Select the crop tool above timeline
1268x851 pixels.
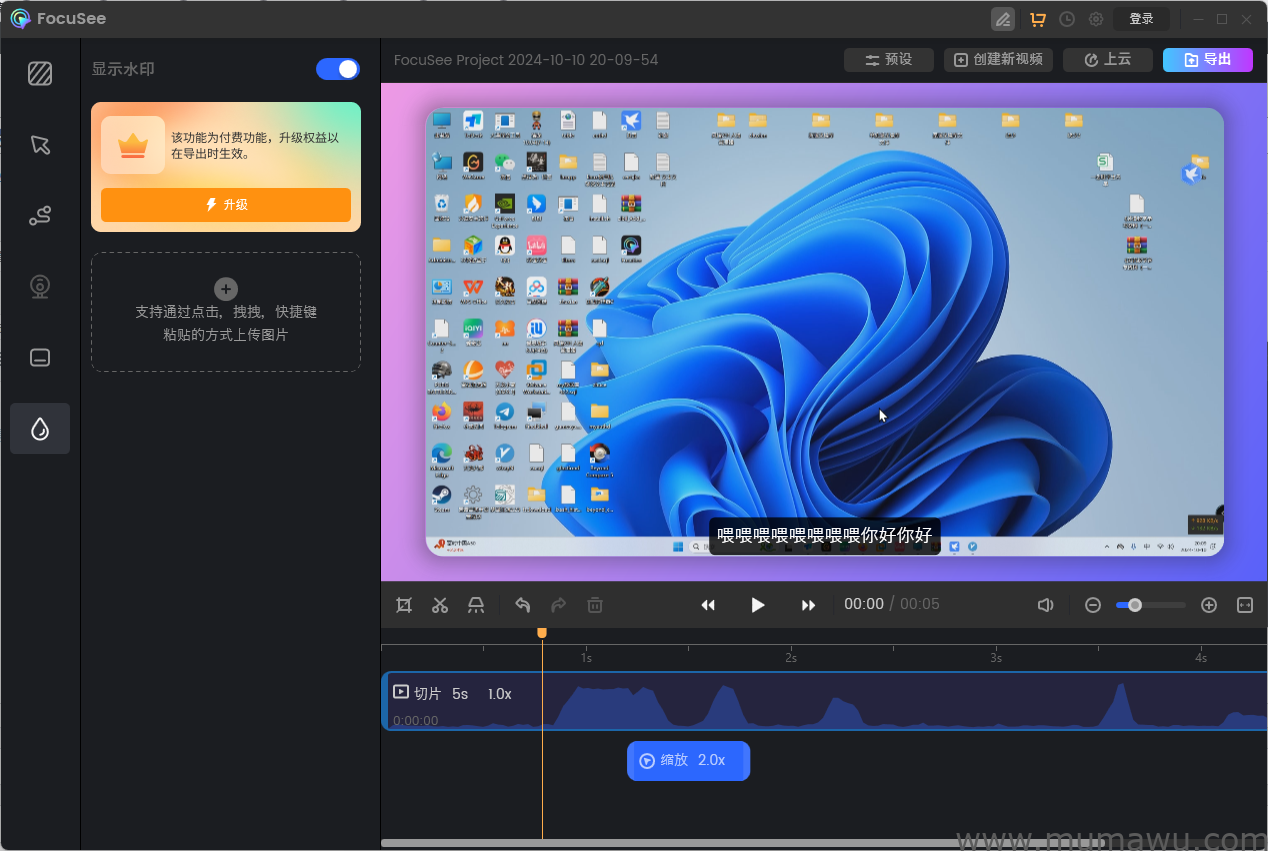point(404,605)
